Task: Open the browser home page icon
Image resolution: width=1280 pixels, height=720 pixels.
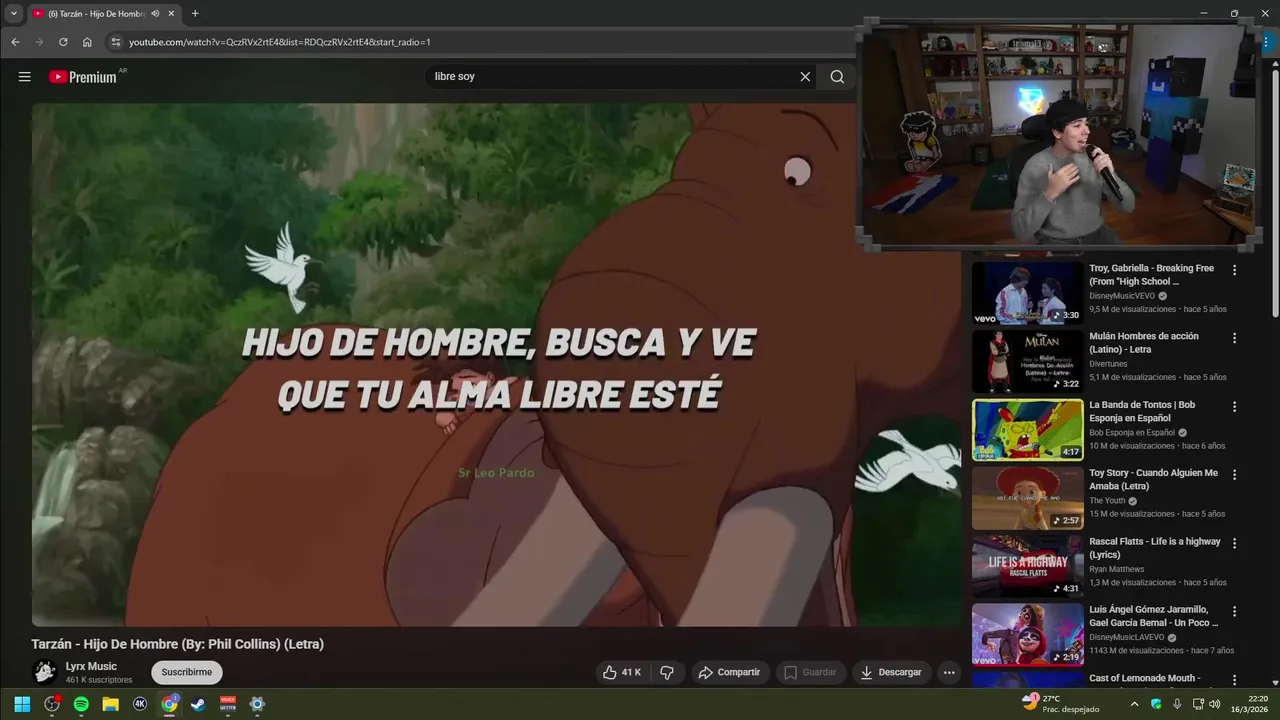Action: tap(87, 42)
